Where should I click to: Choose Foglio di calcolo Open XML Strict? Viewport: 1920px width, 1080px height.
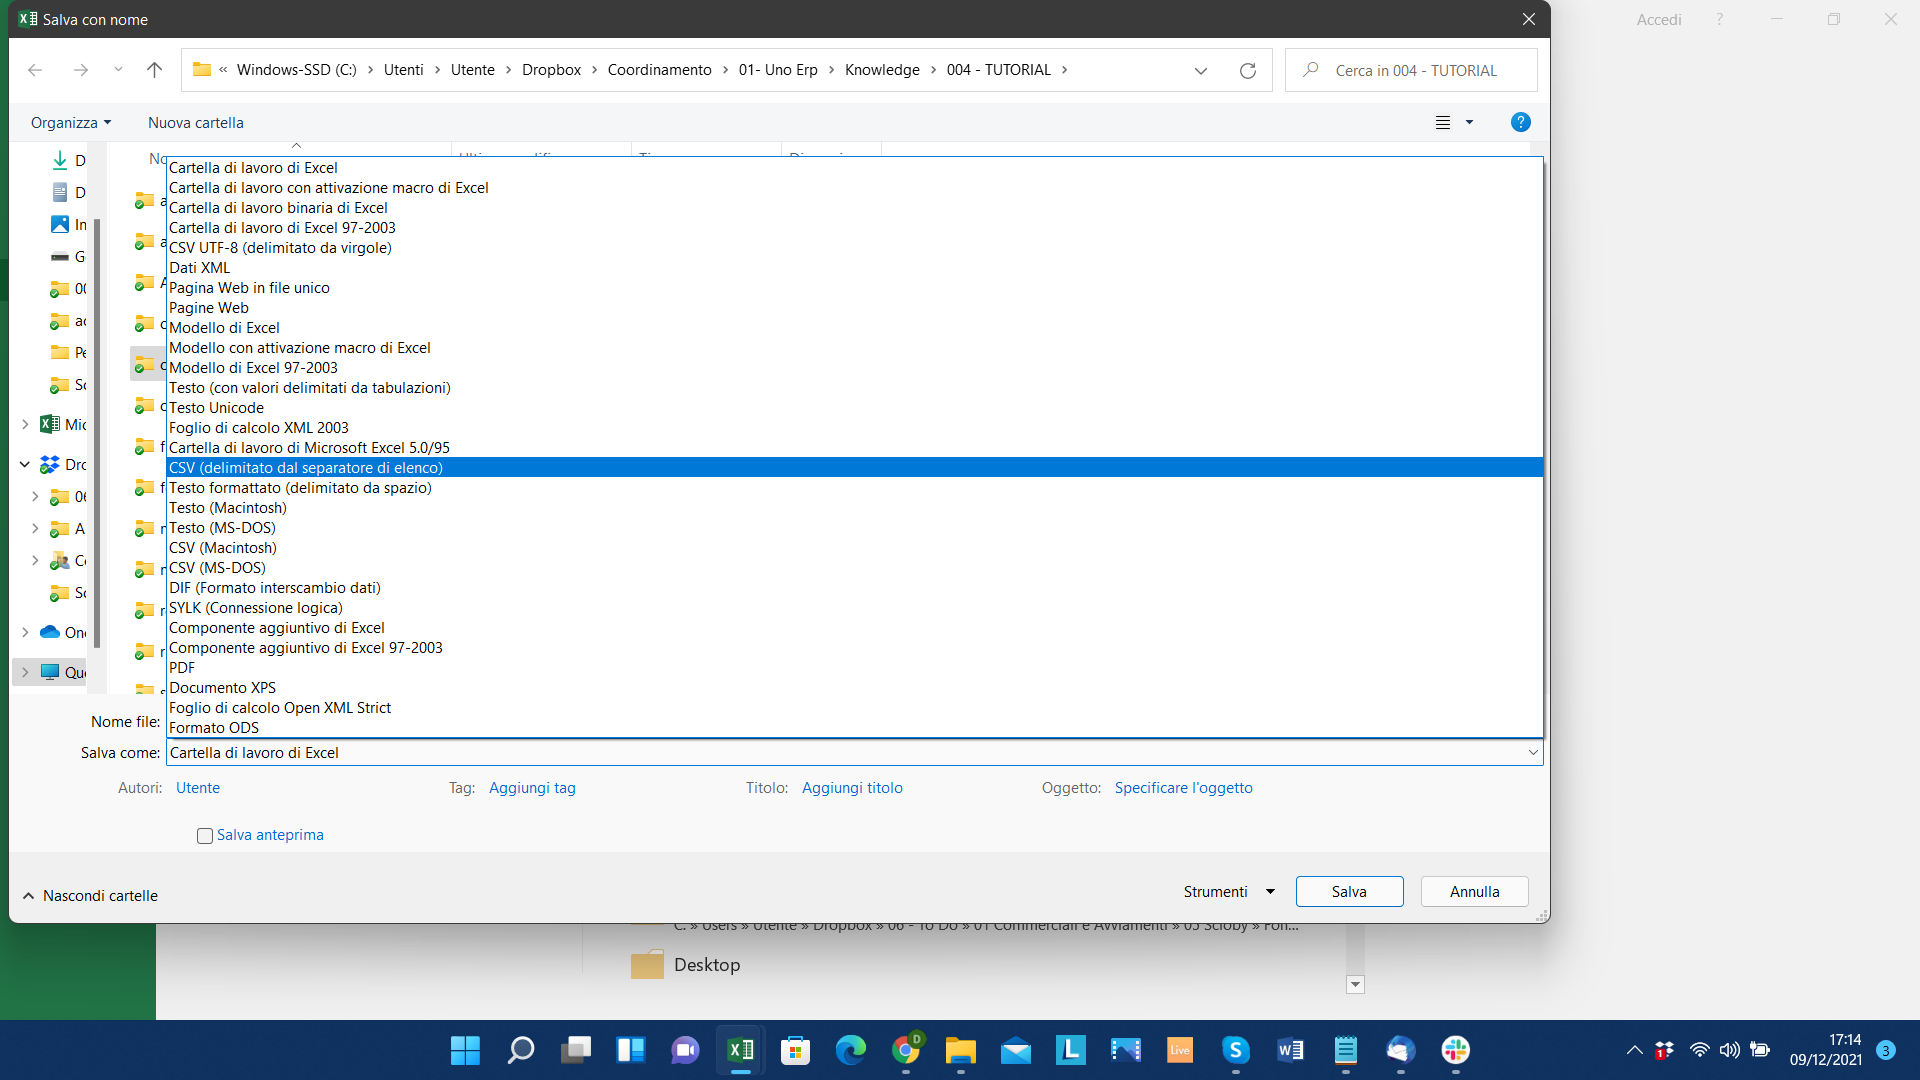pyautogui.click(x=855, y=708)
